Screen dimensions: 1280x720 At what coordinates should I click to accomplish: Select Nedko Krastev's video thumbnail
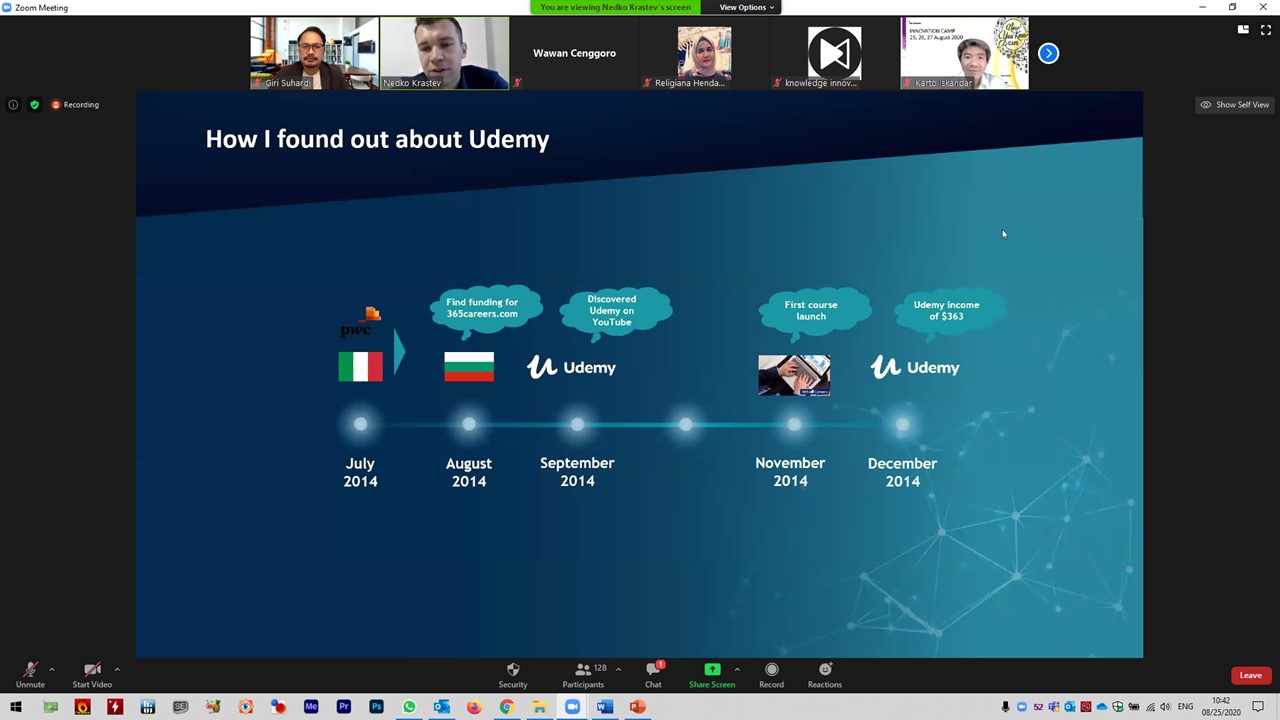pyautogui.click(x=444, y=53)
